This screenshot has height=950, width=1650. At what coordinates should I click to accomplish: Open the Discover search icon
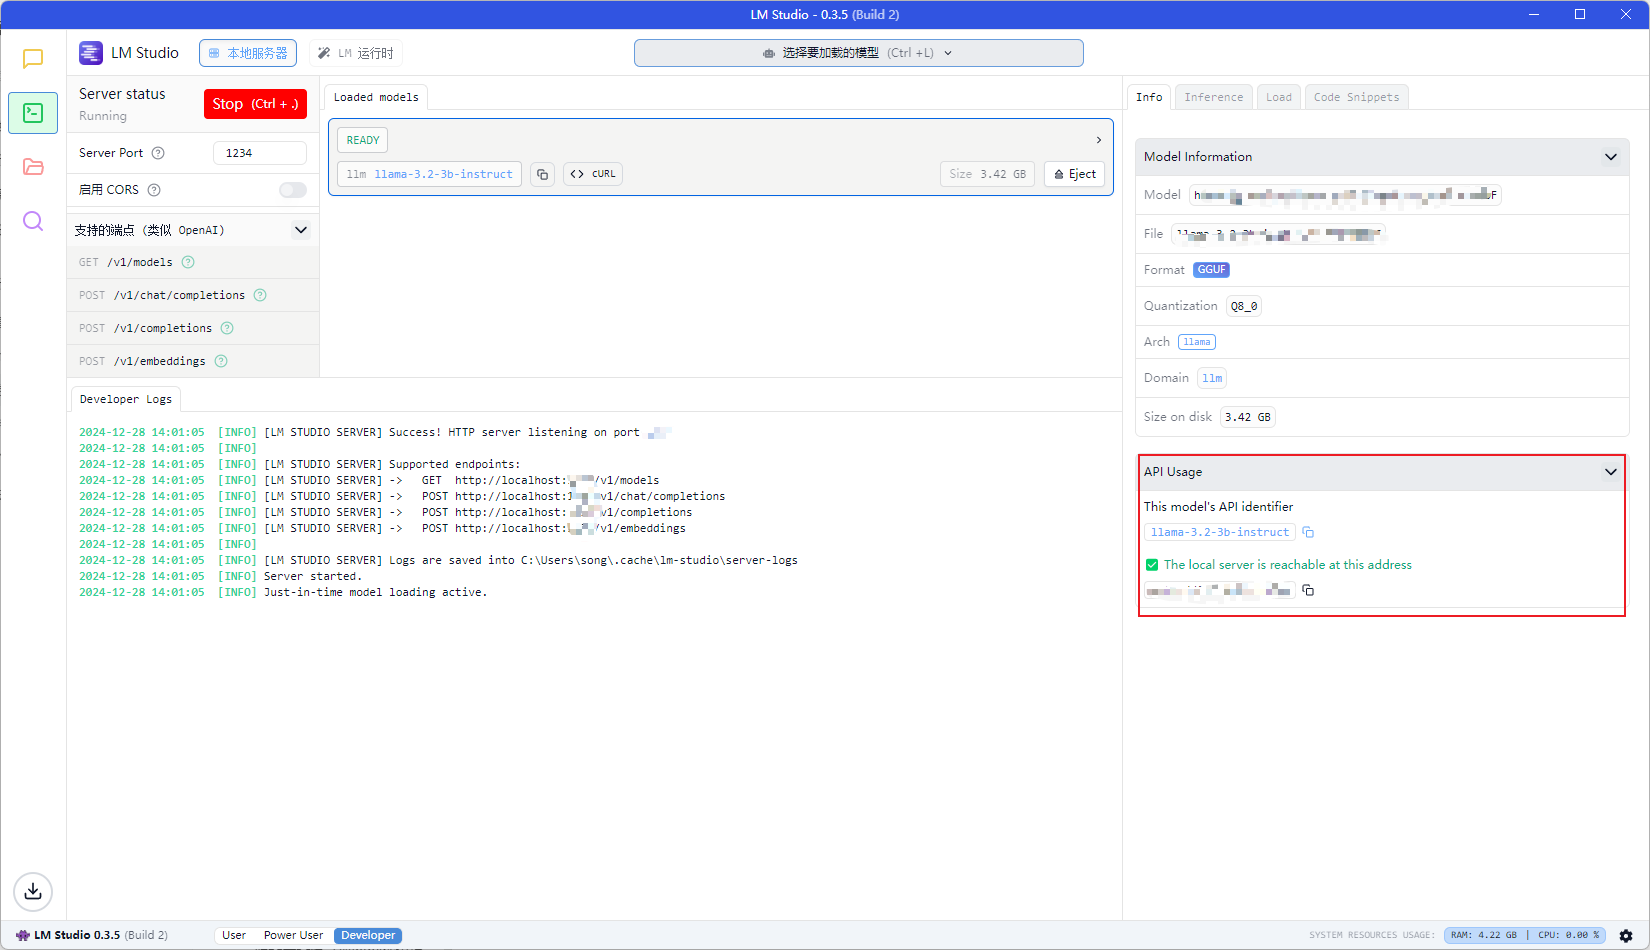click(x=33, y=221)
